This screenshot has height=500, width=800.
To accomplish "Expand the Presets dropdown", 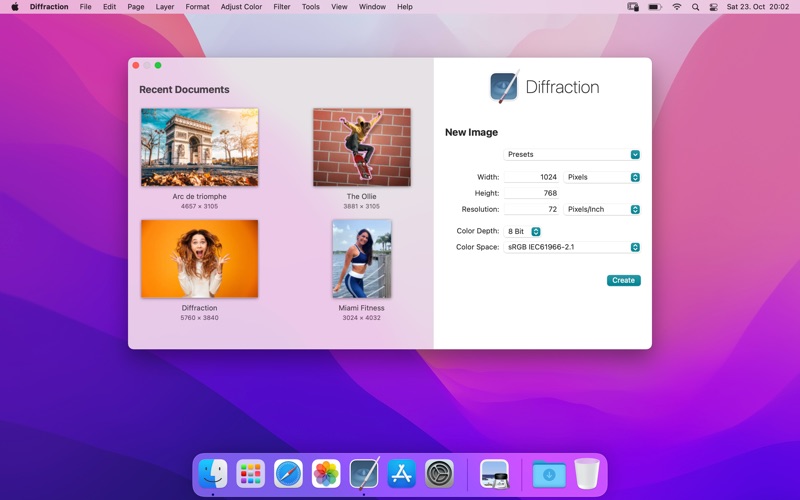I will 571,155.
